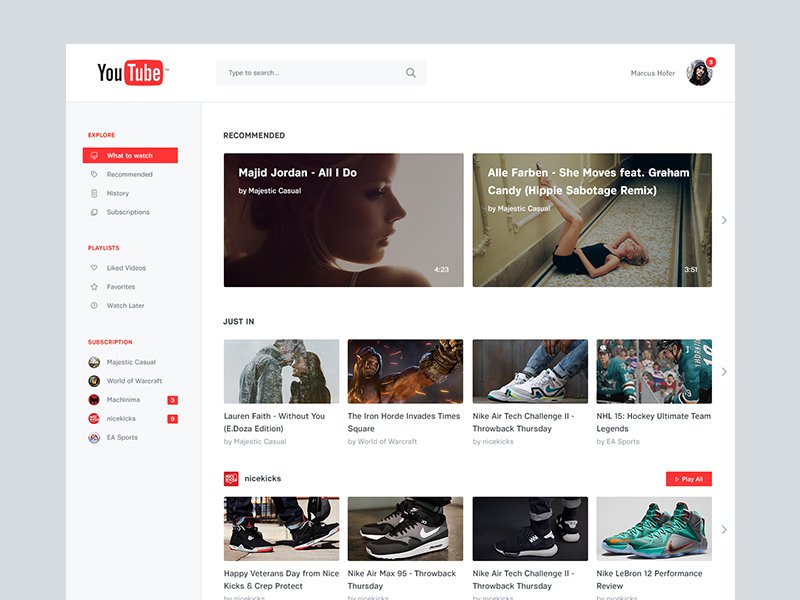Open The Iron Horde Invades thumbnail

point(406,371)
